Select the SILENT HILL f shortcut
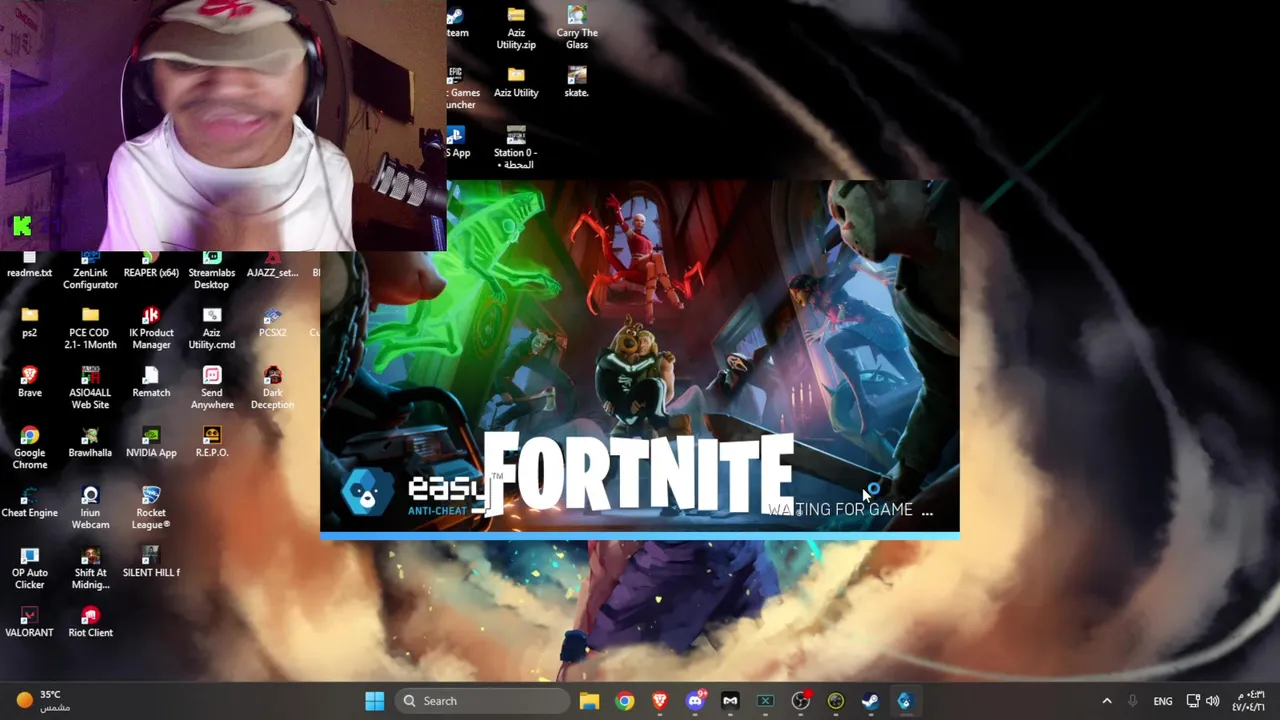Screen dimensions: 1280x720 [151, 562]
